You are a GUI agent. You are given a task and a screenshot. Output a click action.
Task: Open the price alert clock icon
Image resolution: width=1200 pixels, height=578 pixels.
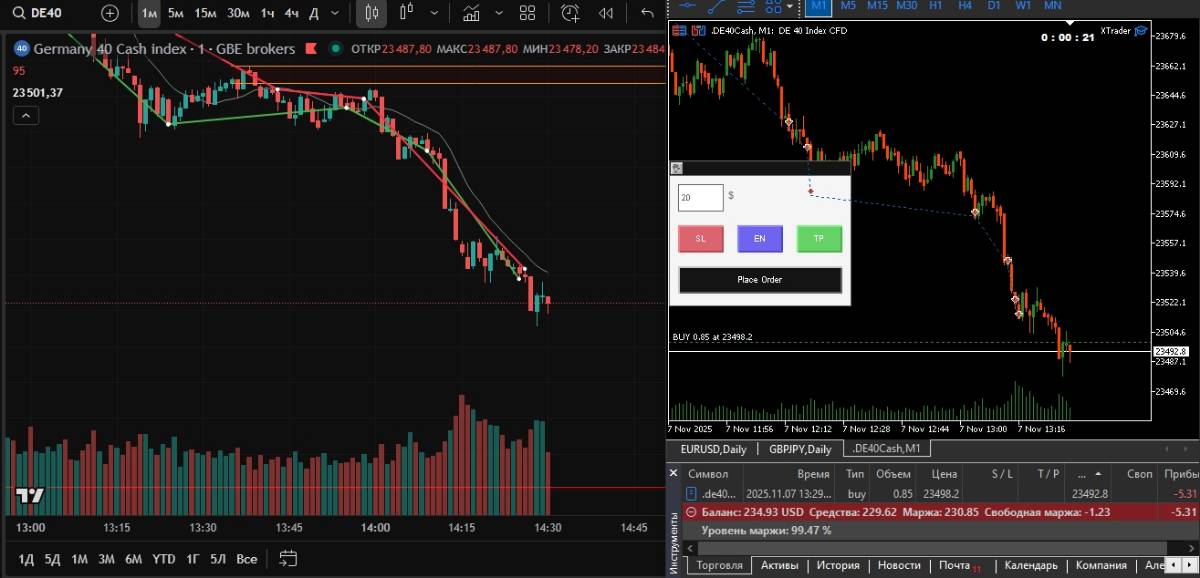coord(570,13)
